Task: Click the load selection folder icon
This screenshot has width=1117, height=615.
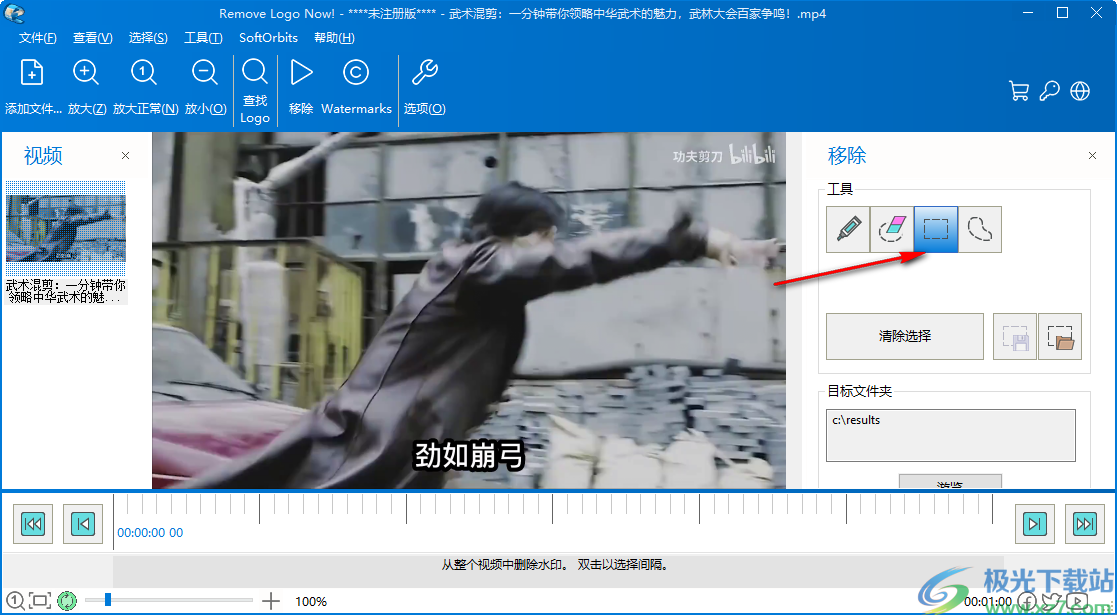Action: 1060,336
